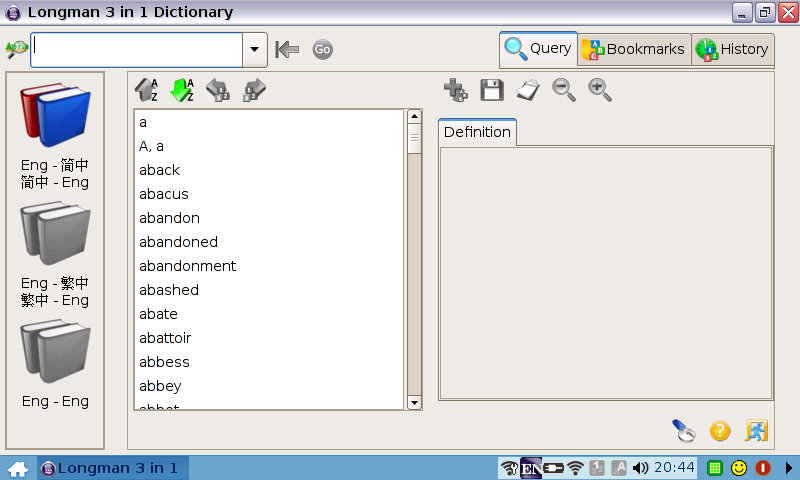This screenshot has height=480, width=800.
Task: Open help with the question mark icon
Action: (x=720, y=432)
